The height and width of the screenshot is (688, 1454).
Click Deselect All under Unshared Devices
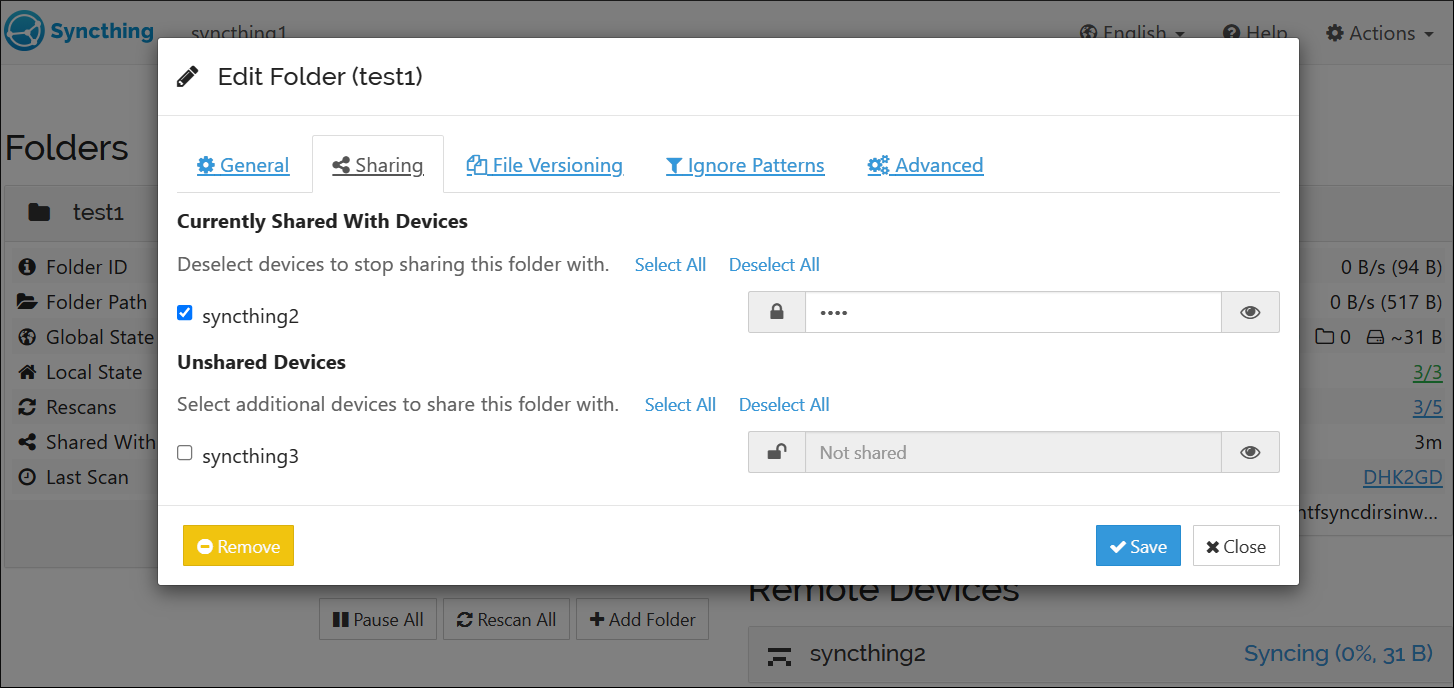(x=784, y=405)
